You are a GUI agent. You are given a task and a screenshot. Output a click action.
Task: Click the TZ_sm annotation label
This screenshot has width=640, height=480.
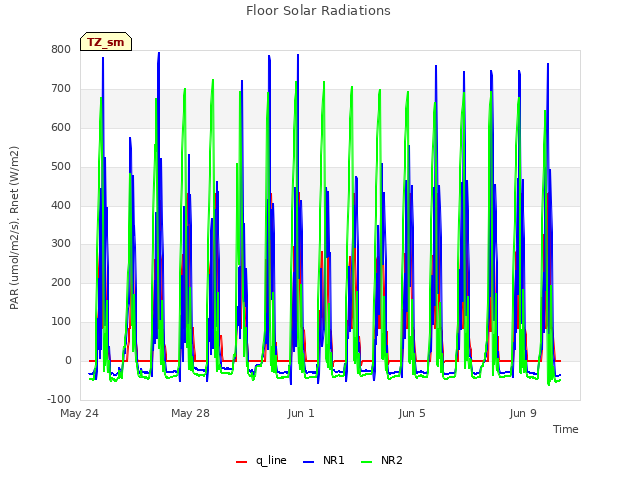(106, 42)
